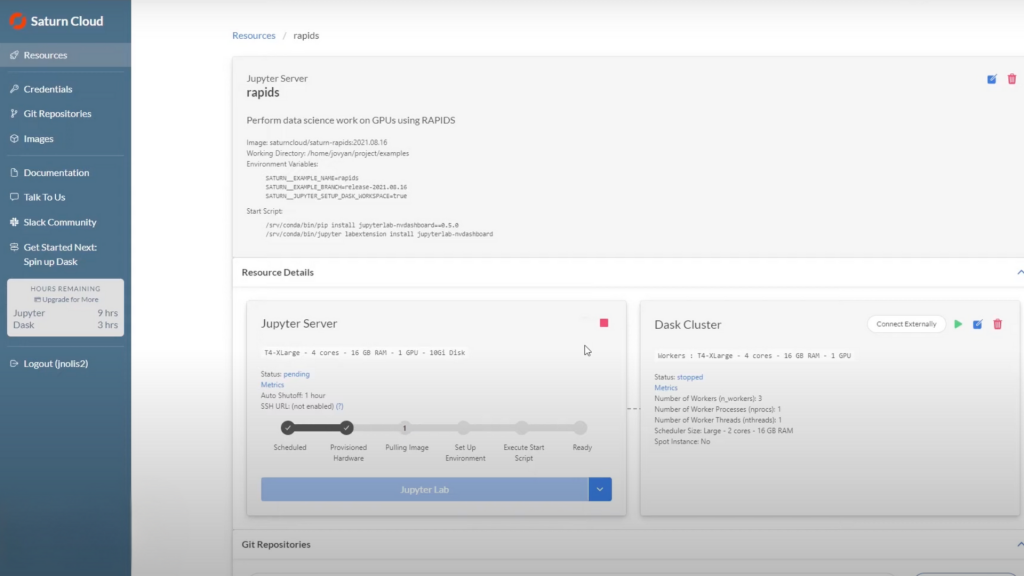Delete the rapids resource (top trash icon)

(x=1012, y=79)
